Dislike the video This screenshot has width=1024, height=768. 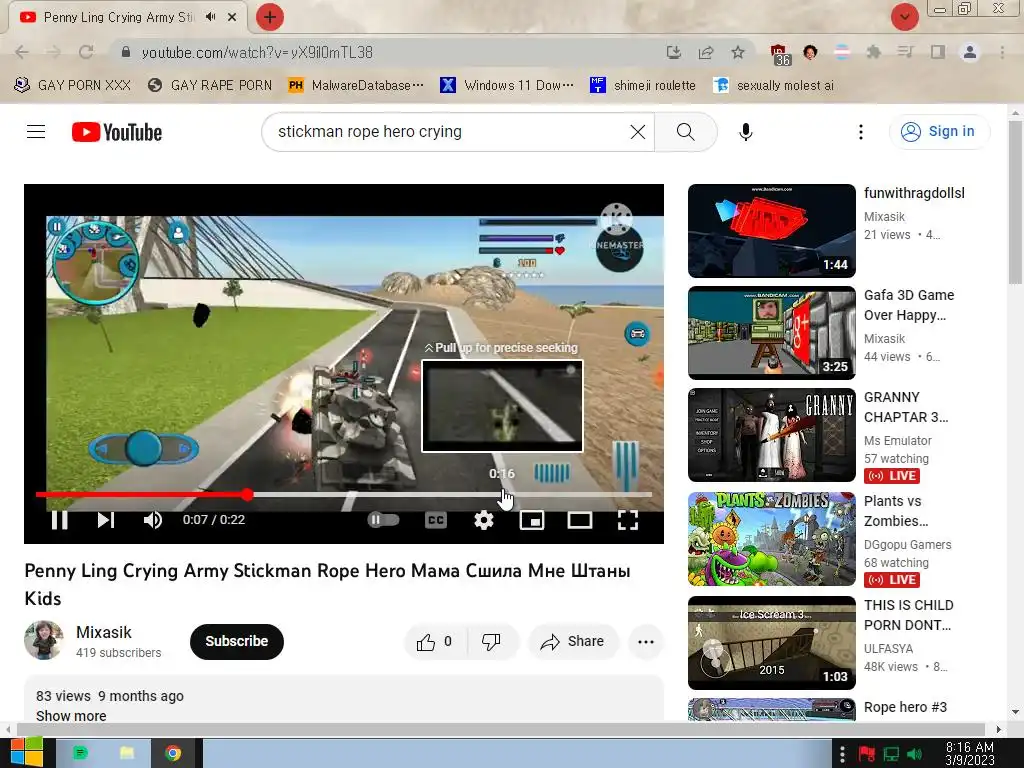pyautogui.click(x=492, y=642)
